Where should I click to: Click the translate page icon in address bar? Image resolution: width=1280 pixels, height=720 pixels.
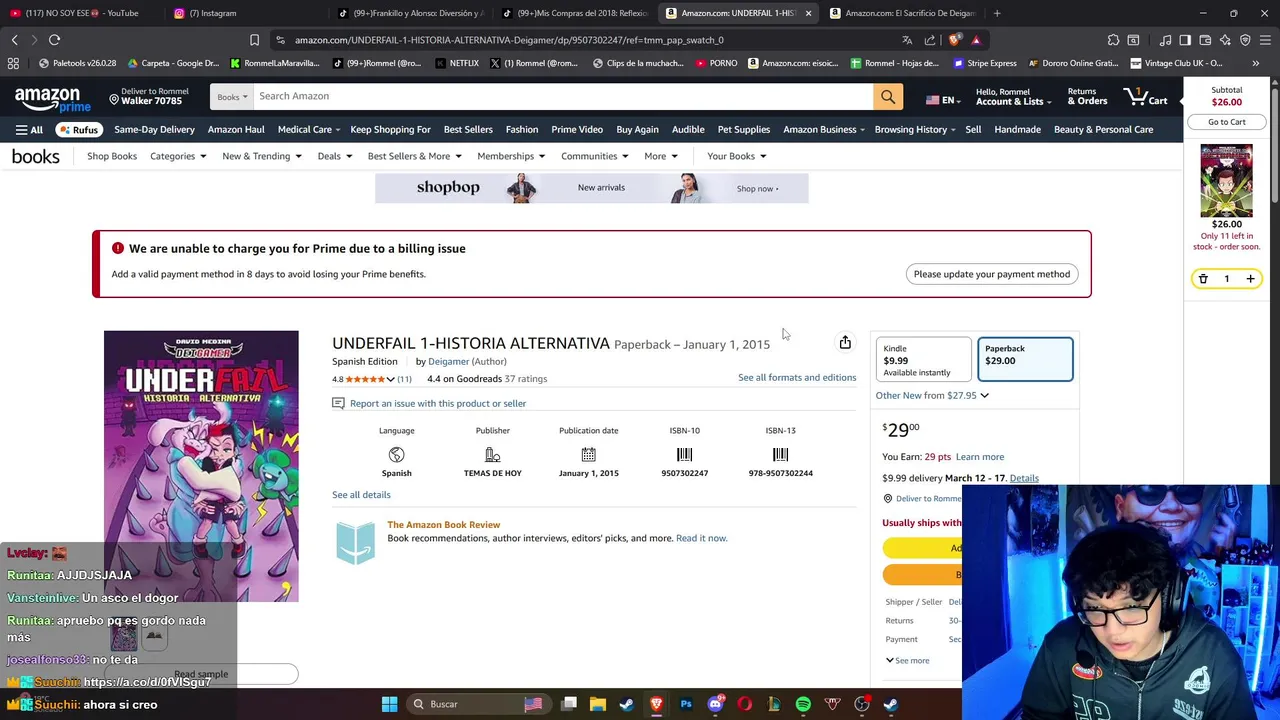click(907, 40)
